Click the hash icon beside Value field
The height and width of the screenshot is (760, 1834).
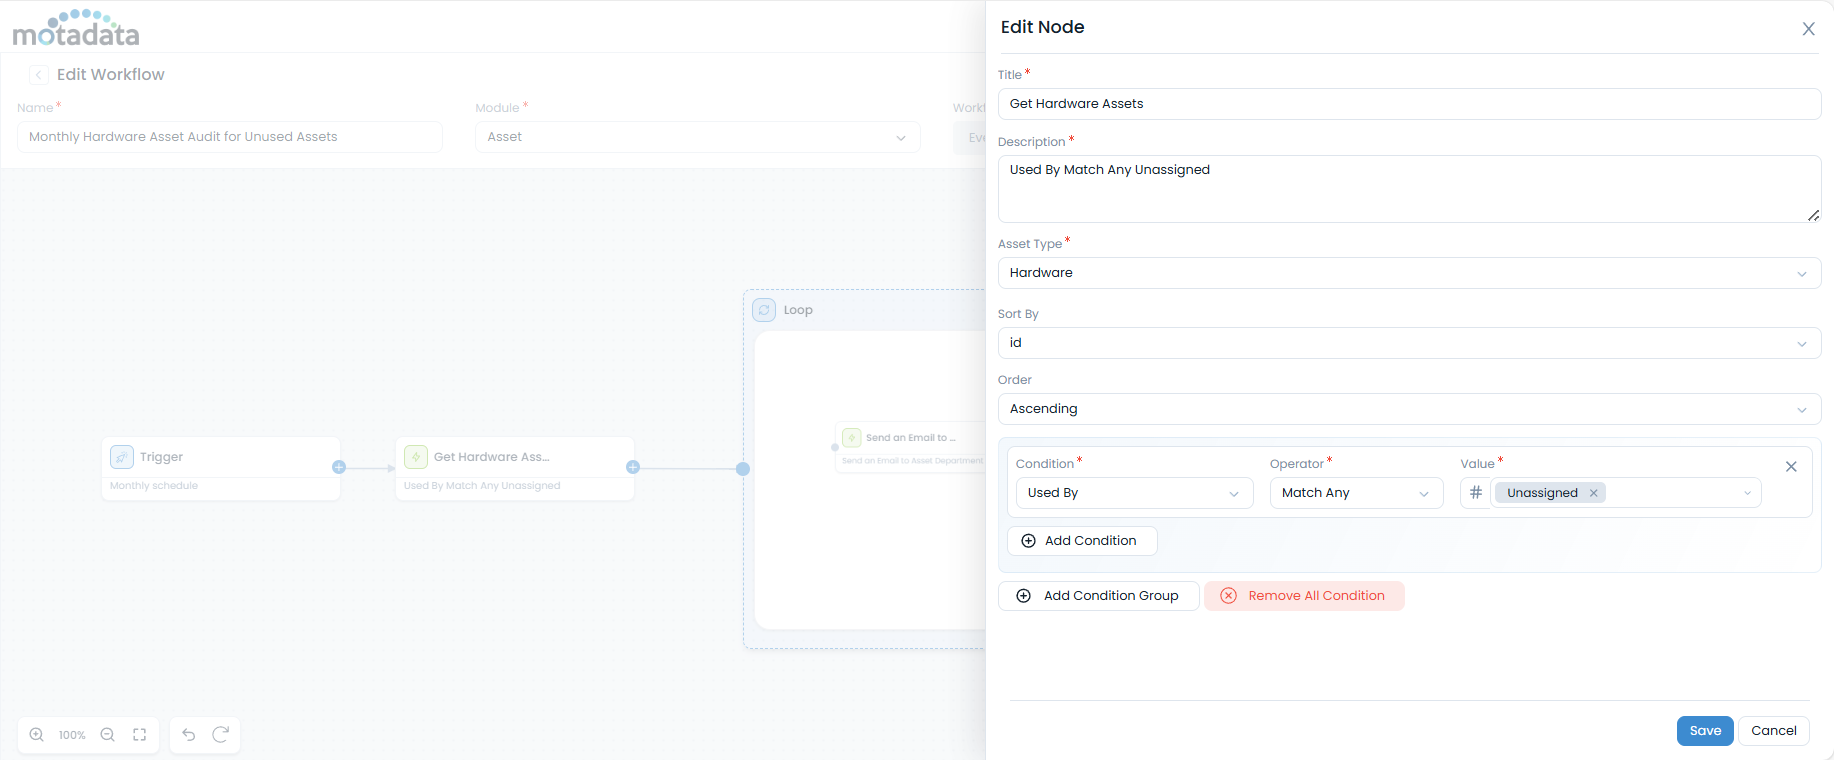click(1475, 493)
